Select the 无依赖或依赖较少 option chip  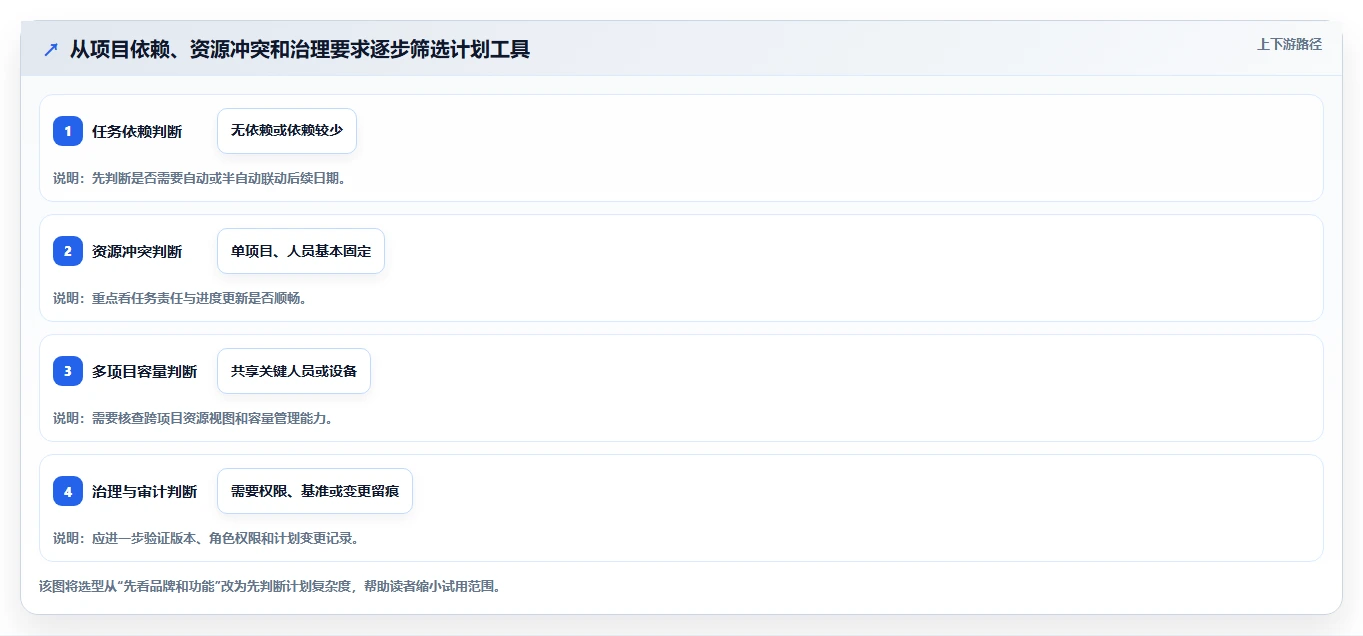click(287, 131)
